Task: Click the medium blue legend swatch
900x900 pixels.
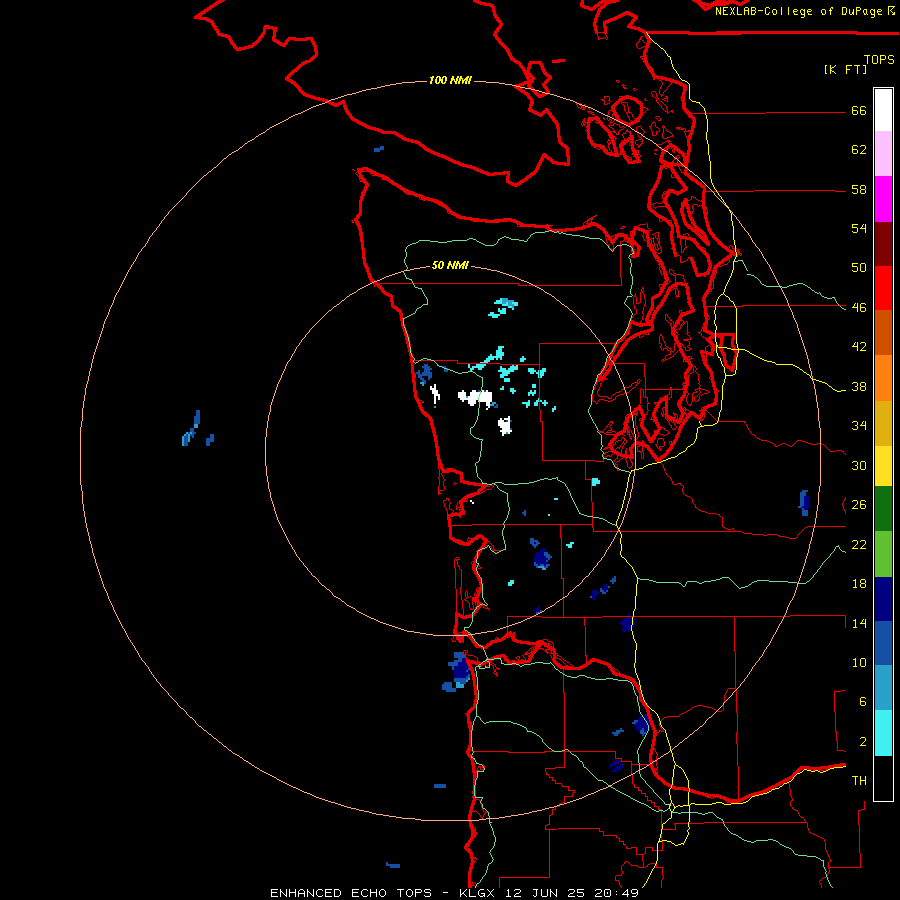Action: tap(883, 643)
